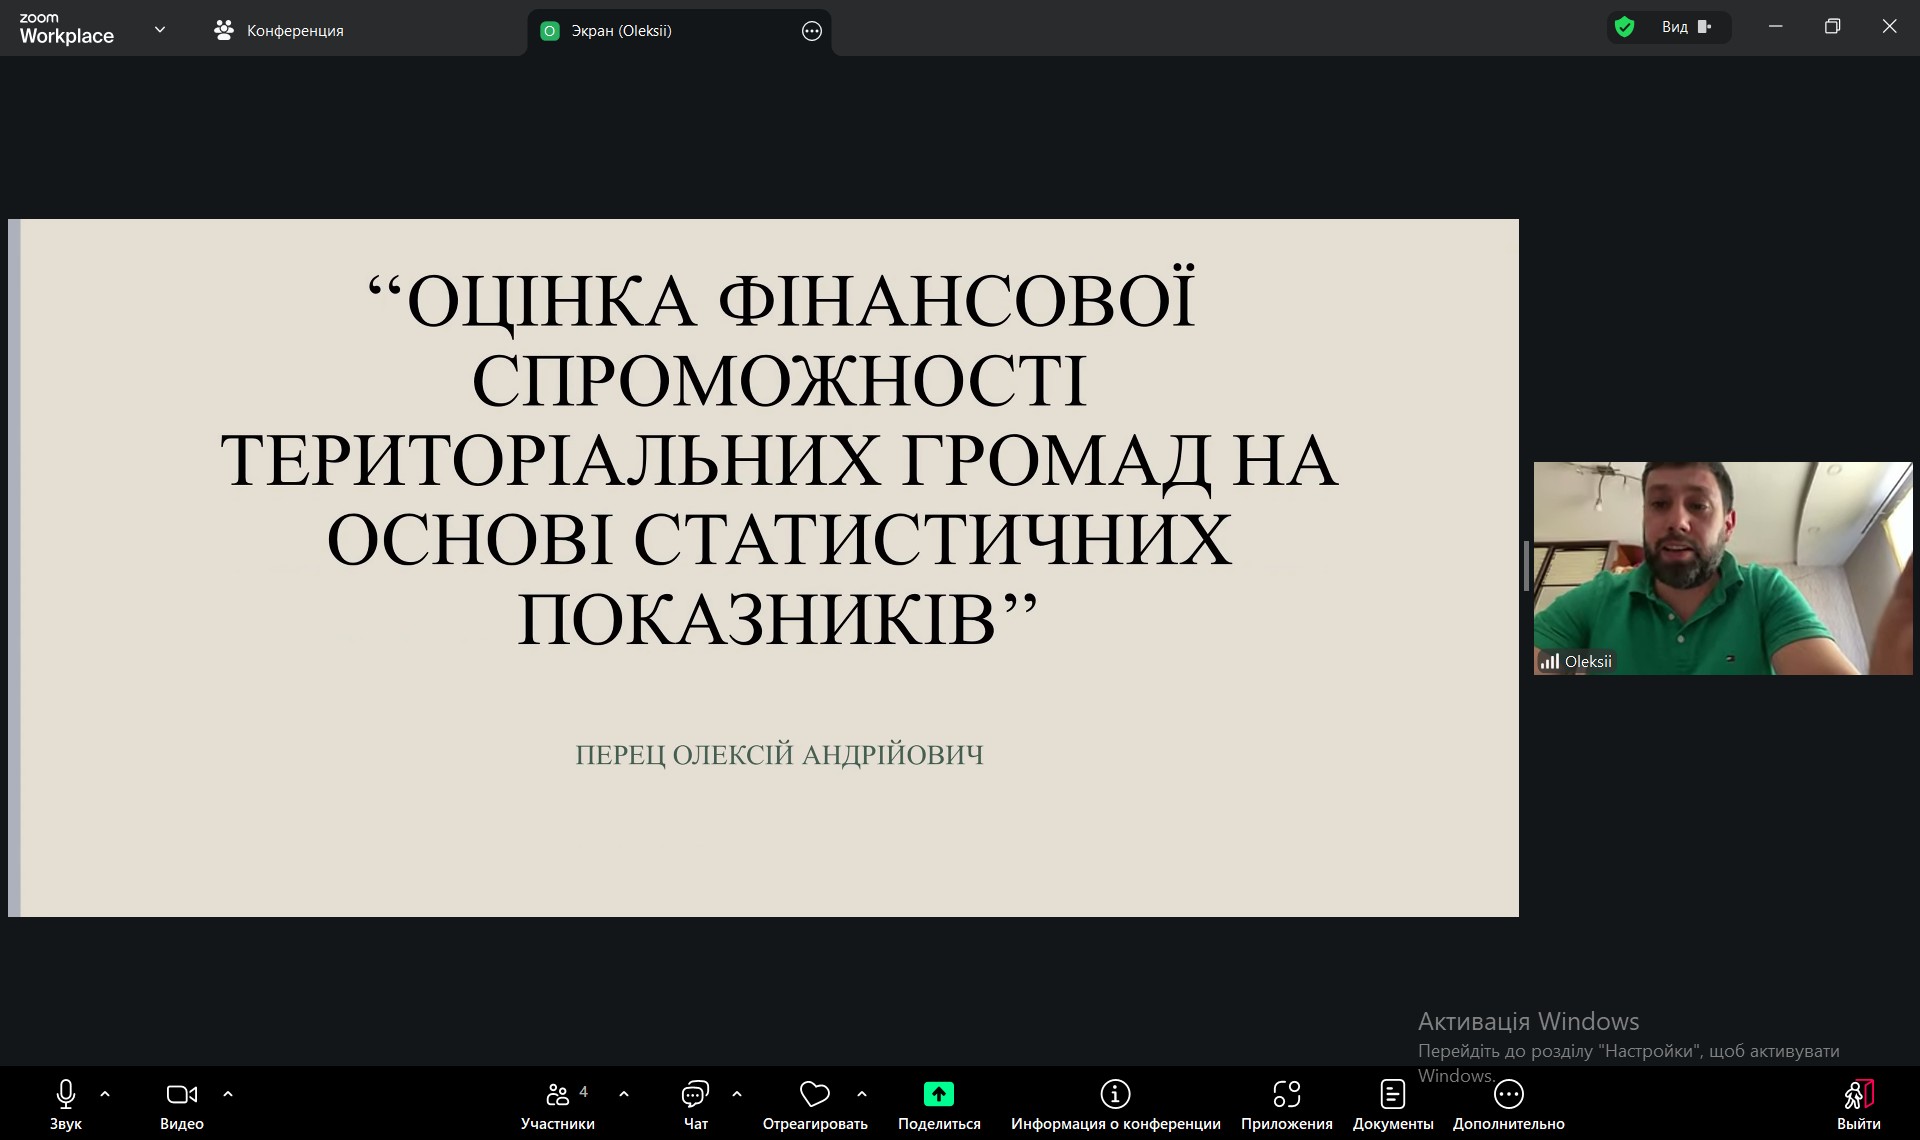
Task: Open the Приложения apps icon
Action: pos(1286,1095)
